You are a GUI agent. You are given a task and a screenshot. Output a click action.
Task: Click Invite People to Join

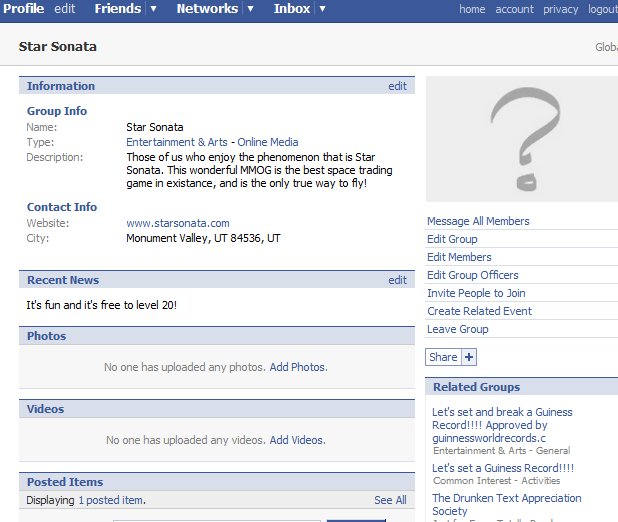tap(476, 293)
